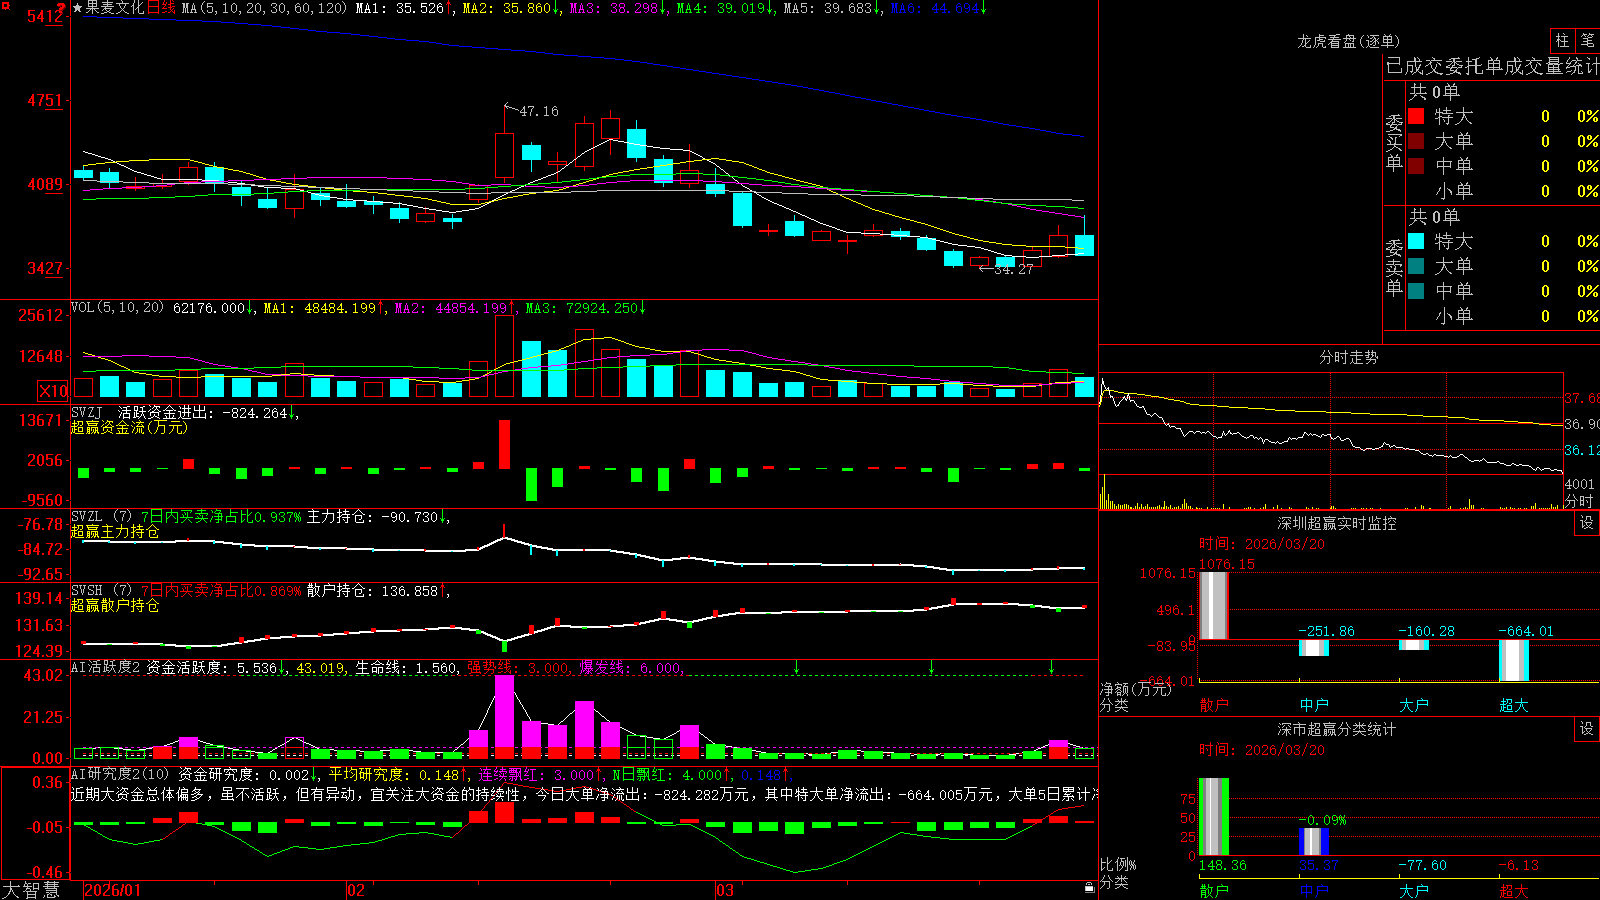Click the 超大 category label in 深圳超赢实时监控

(x=1514, y=705)
